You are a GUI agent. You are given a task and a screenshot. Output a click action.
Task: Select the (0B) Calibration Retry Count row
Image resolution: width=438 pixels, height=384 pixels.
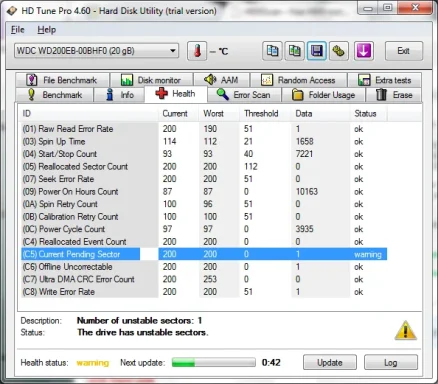[204, 217]
